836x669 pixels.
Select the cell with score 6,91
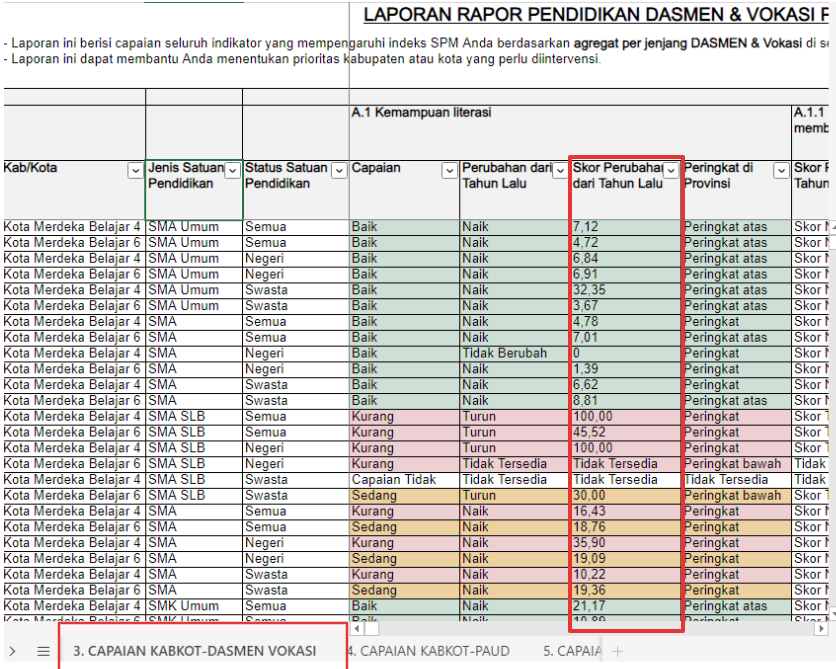click(x=626, y=275)
